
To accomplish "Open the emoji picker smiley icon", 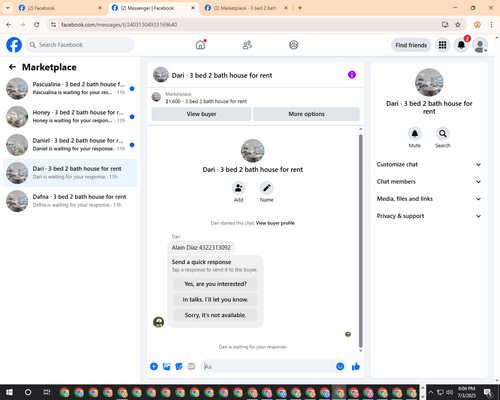I will [x=340, y=367].
